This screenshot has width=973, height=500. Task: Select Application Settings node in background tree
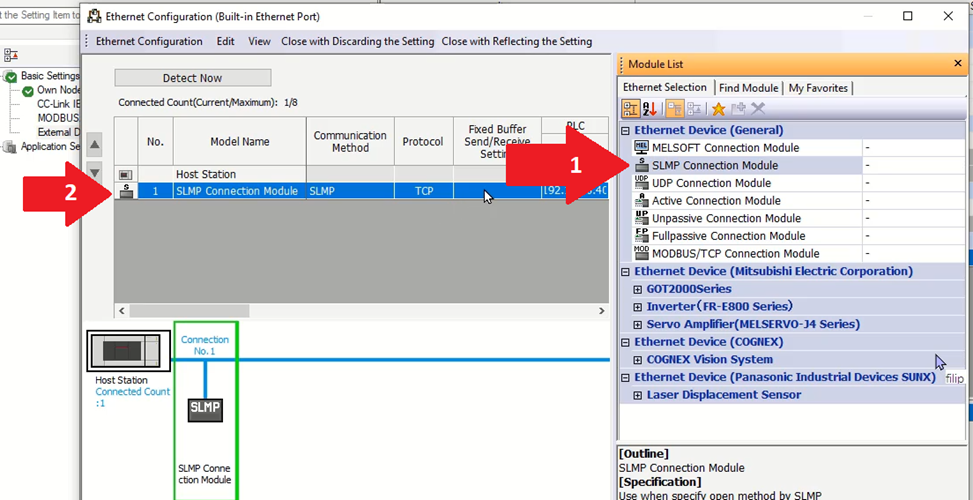pos(50,146)
